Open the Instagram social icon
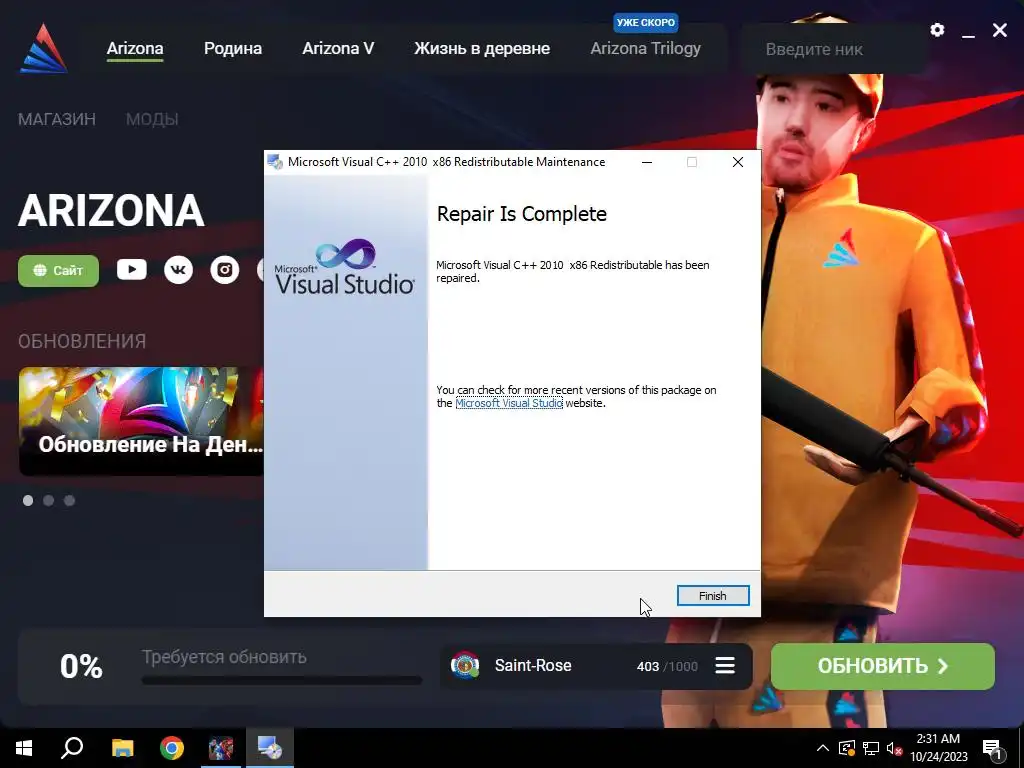The image size is (1024, 768). pyautogui.click(x=225, y=270)
